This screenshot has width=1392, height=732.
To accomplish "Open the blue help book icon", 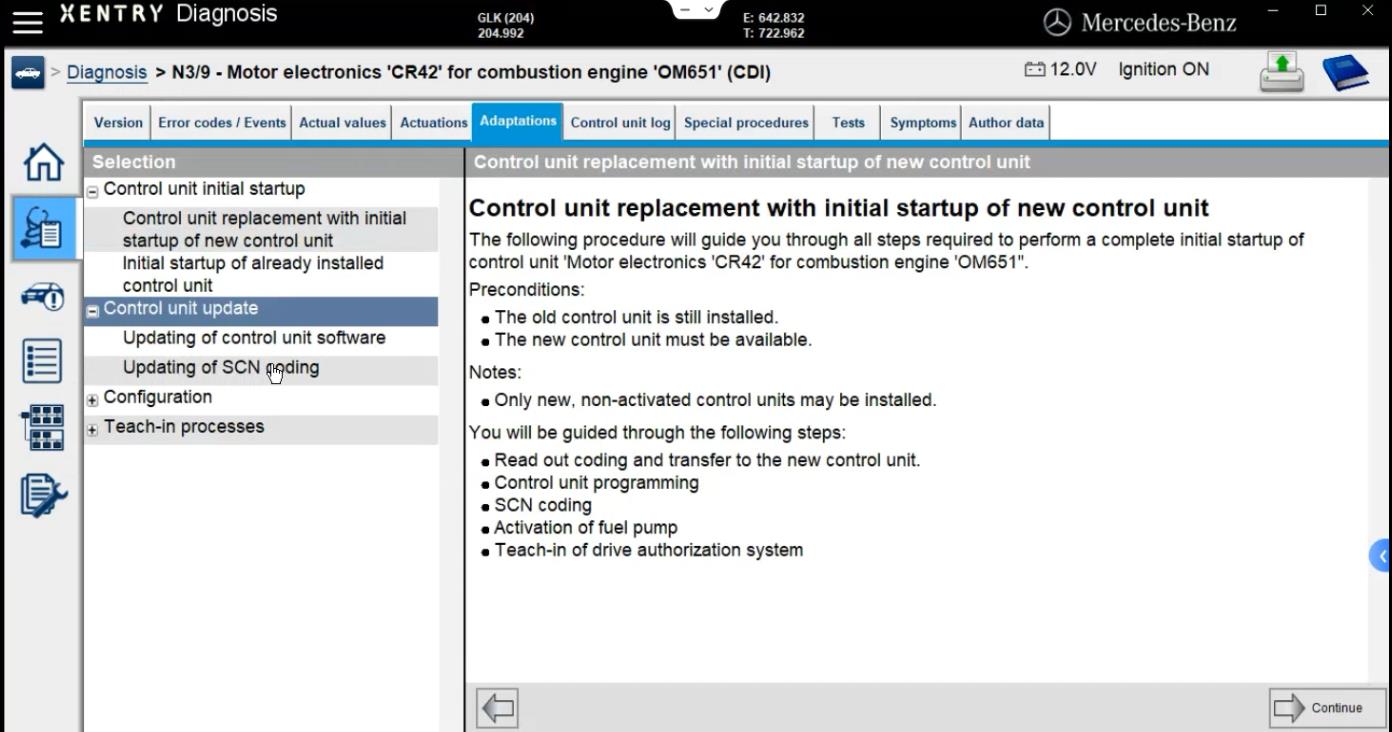I will [x=1345, y=72].
